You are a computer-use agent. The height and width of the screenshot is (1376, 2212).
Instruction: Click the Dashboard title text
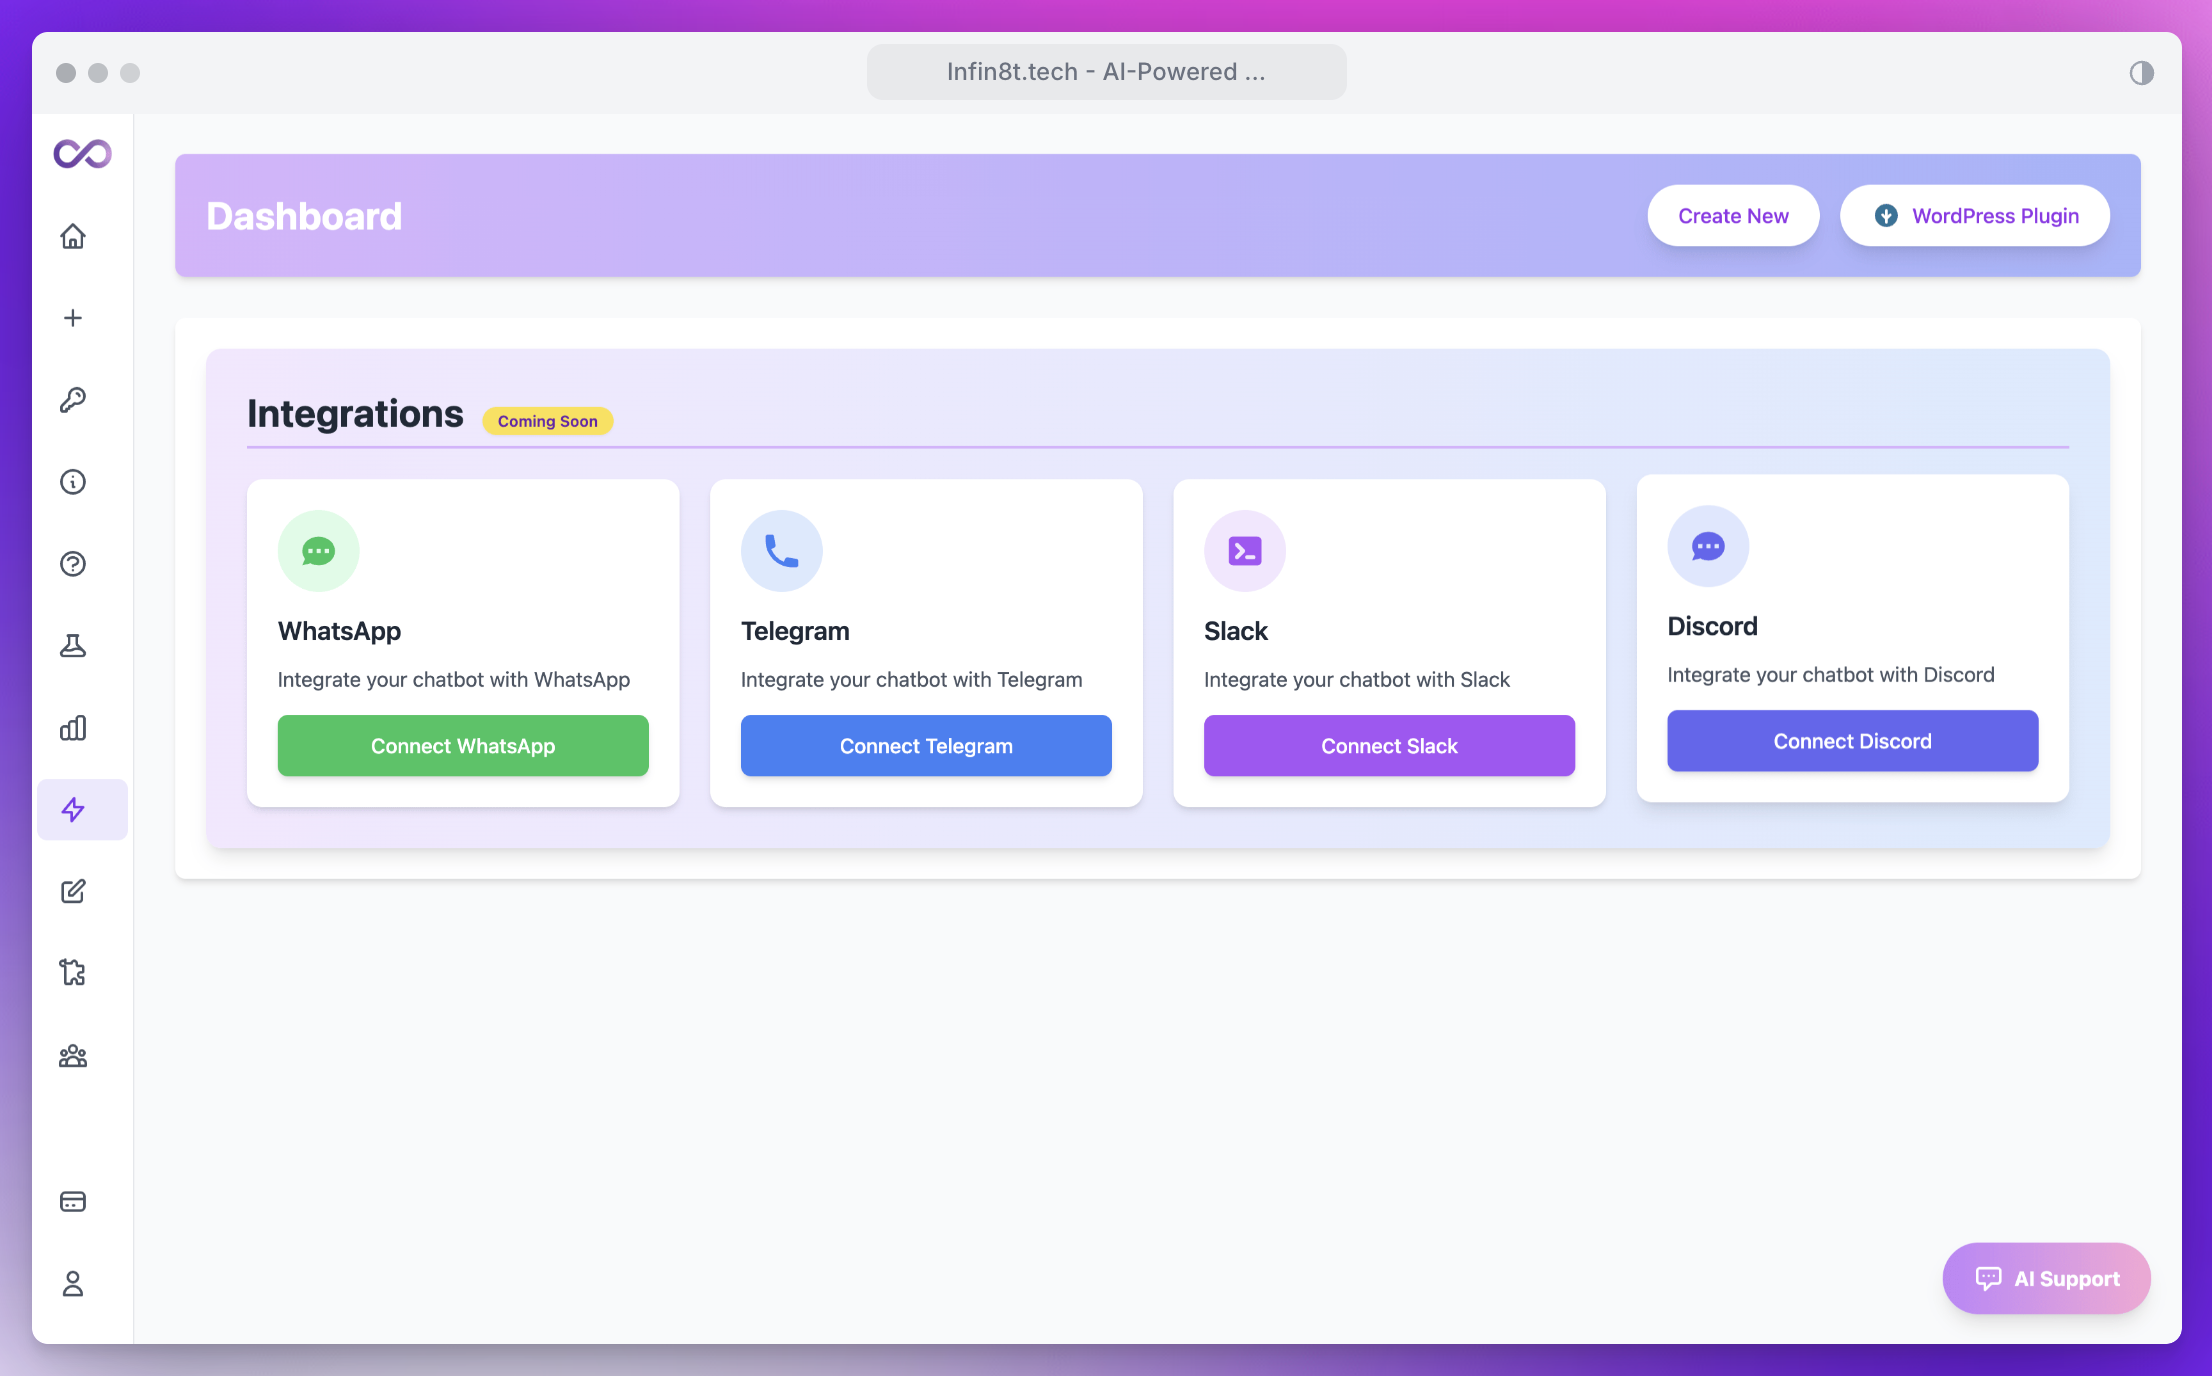[304, 216]
